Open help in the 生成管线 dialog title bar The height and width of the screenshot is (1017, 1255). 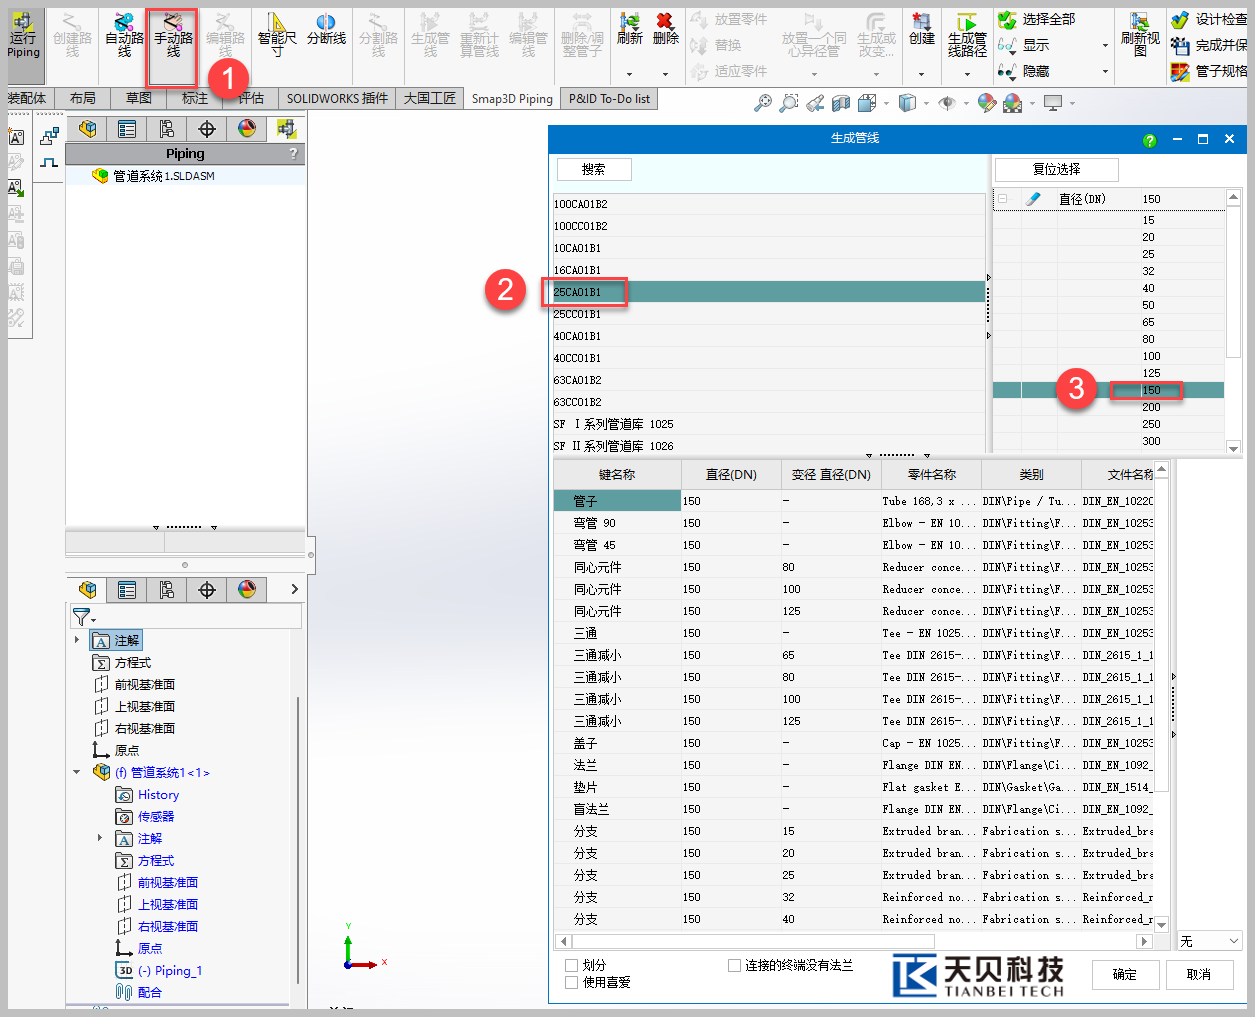(x=1150, y=140)
